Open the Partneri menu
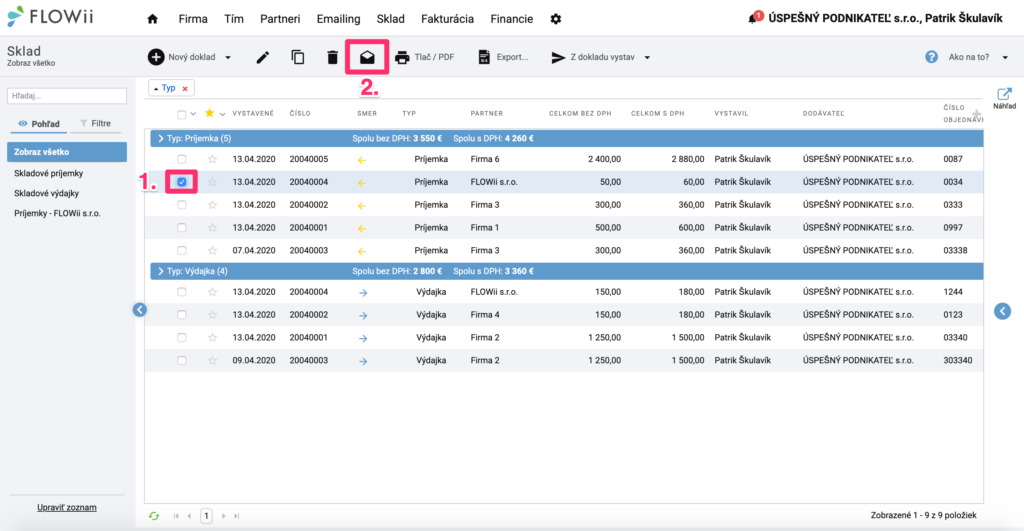Screen dimensions: 1024x531 pyautogui.click(x=280, y=19)
